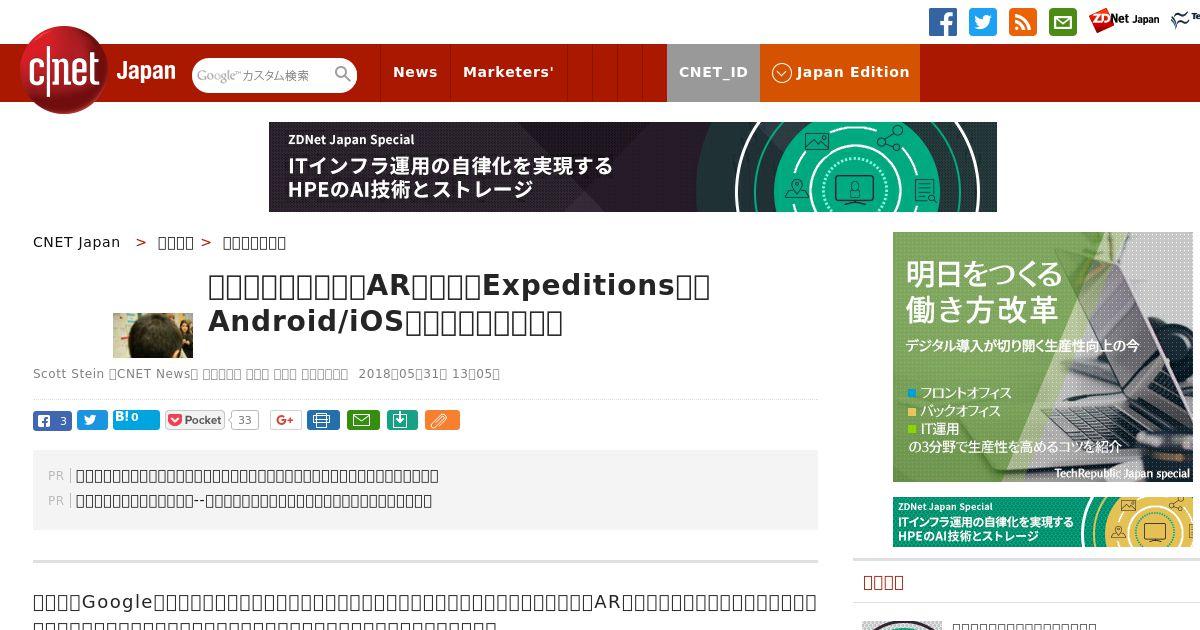Open the CNET_ID tab
This screenshot has width=1200, height=630.
[713, 72]
